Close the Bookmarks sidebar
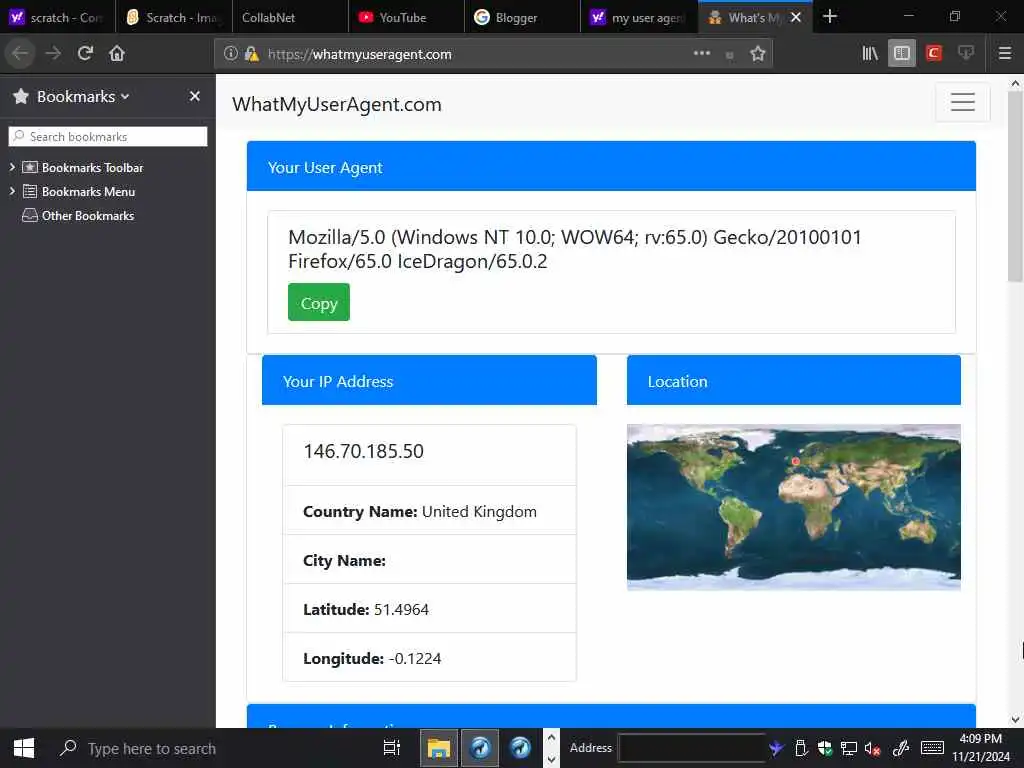The image size is (1024, 768). coord(195,96)
